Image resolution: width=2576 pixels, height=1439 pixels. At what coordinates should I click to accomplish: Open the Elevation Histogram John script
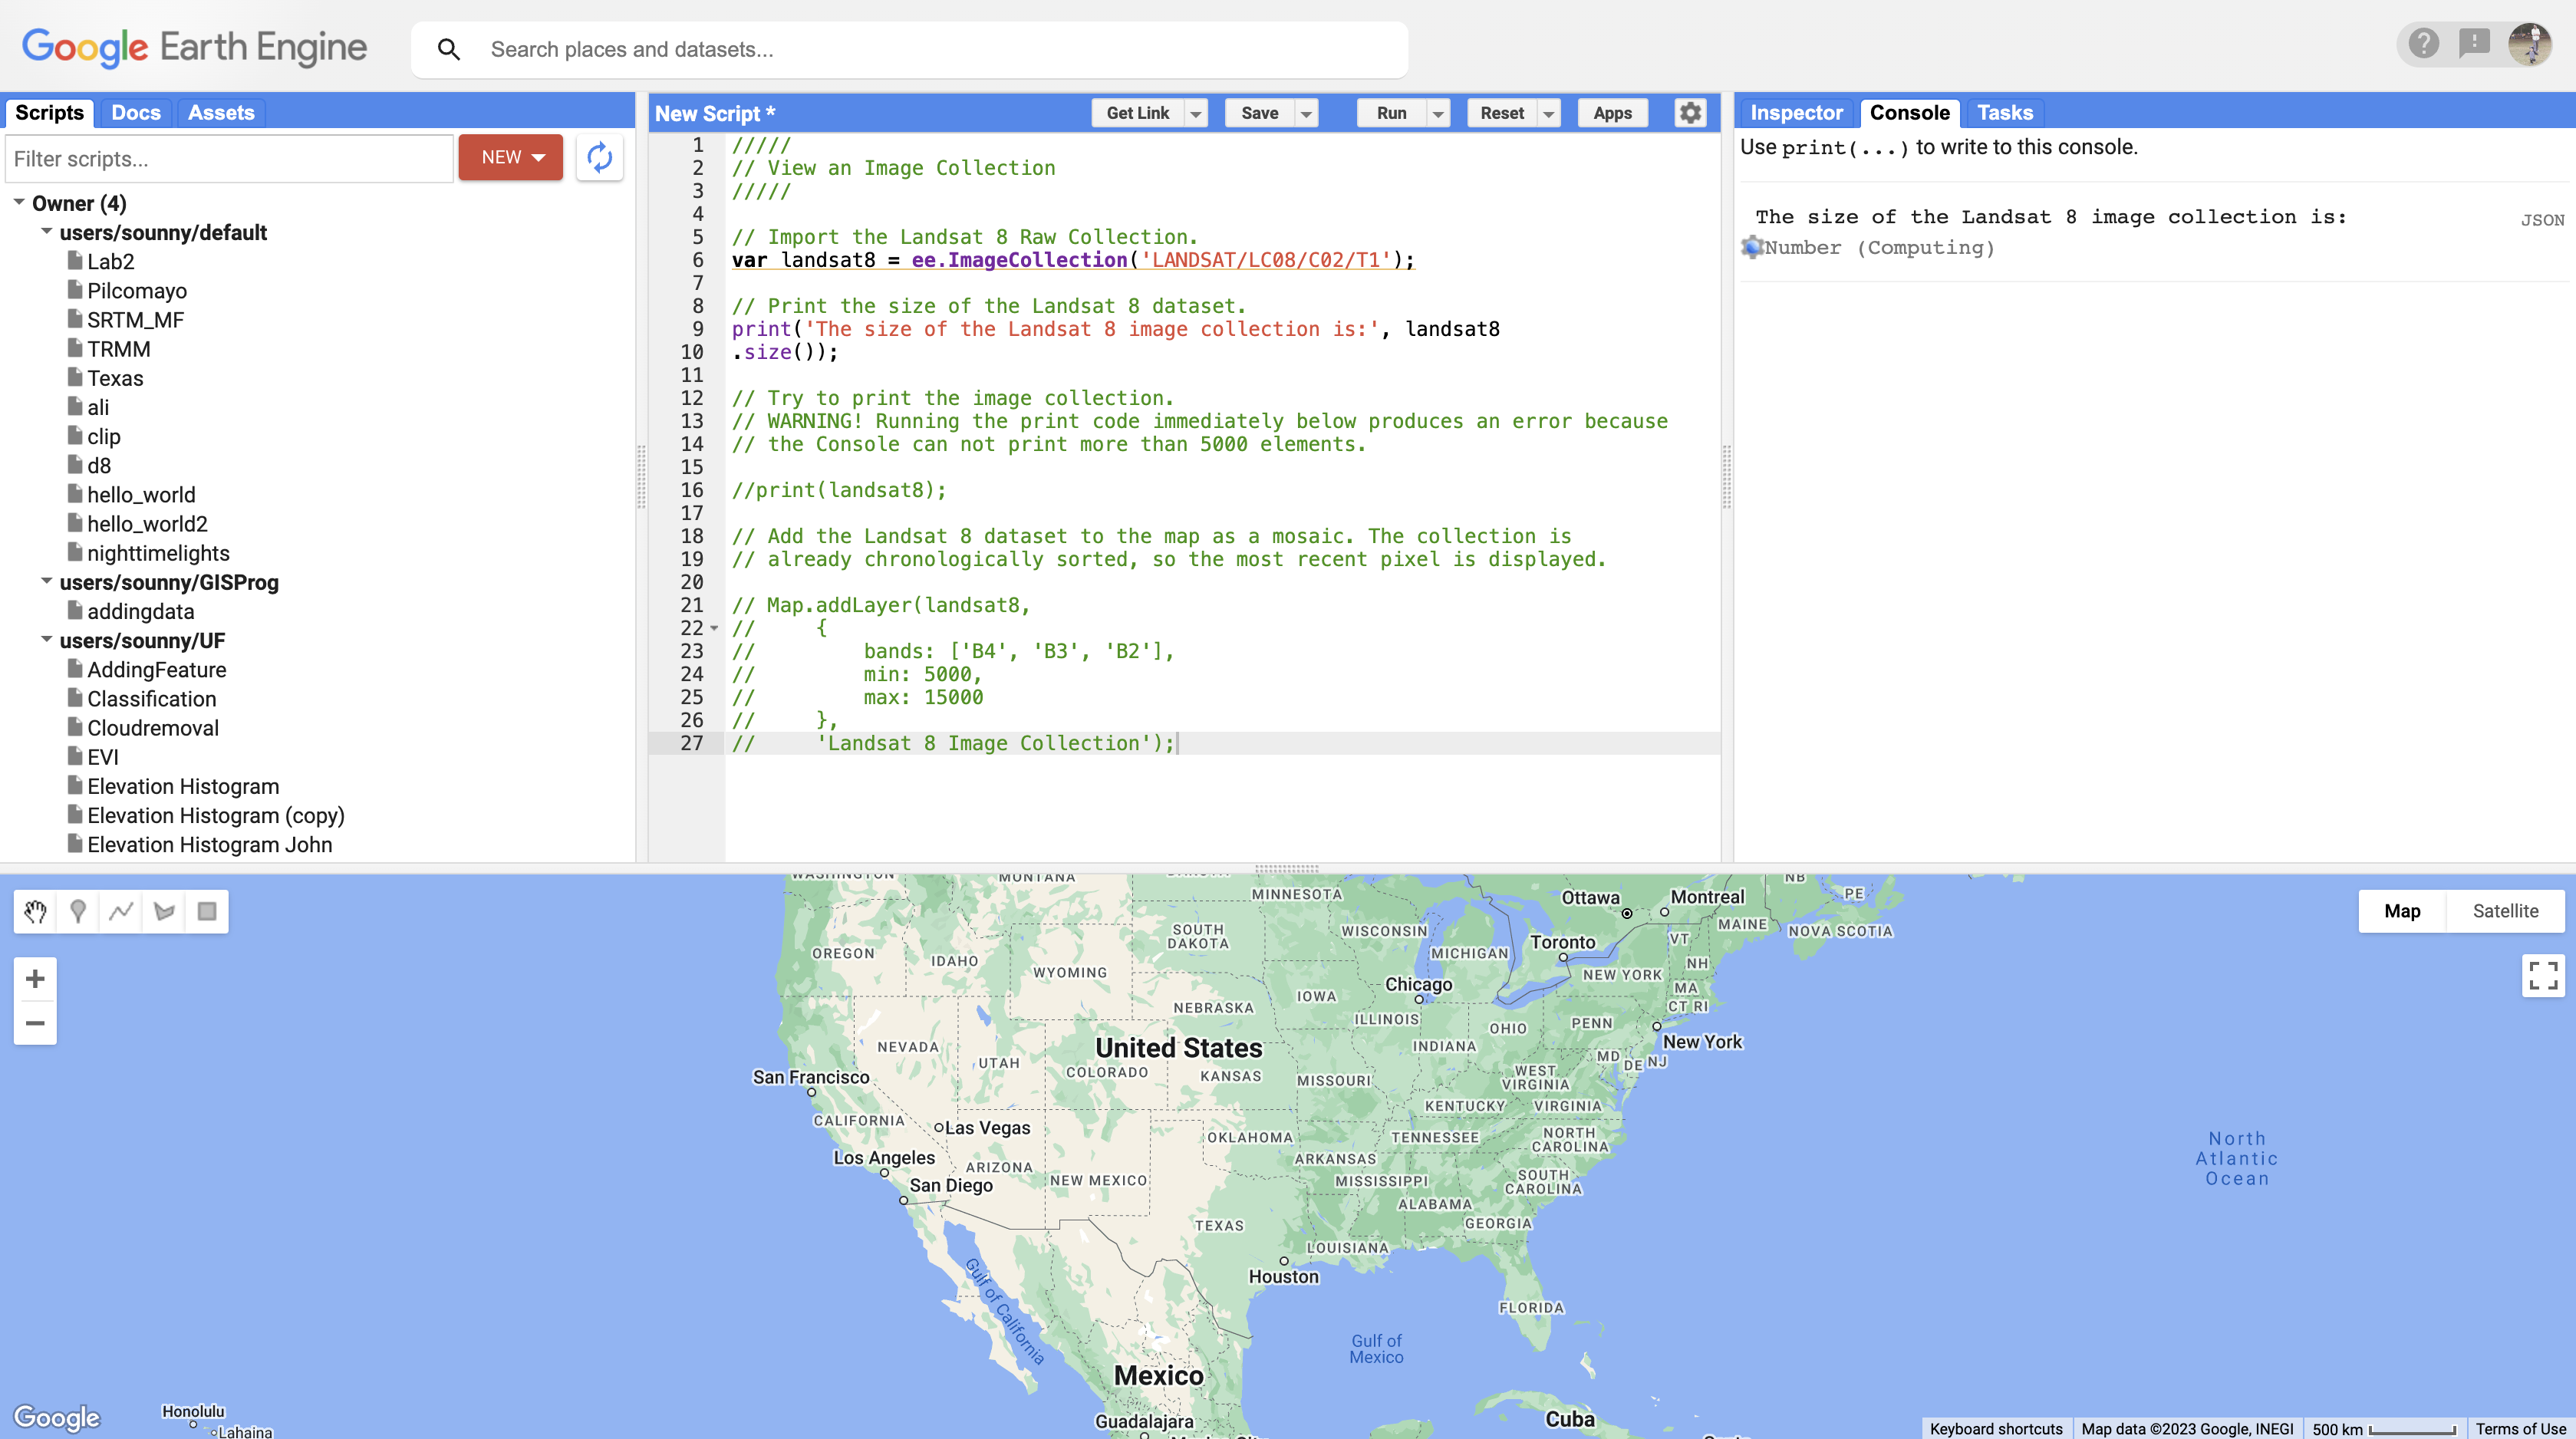(x=208, y=844)
